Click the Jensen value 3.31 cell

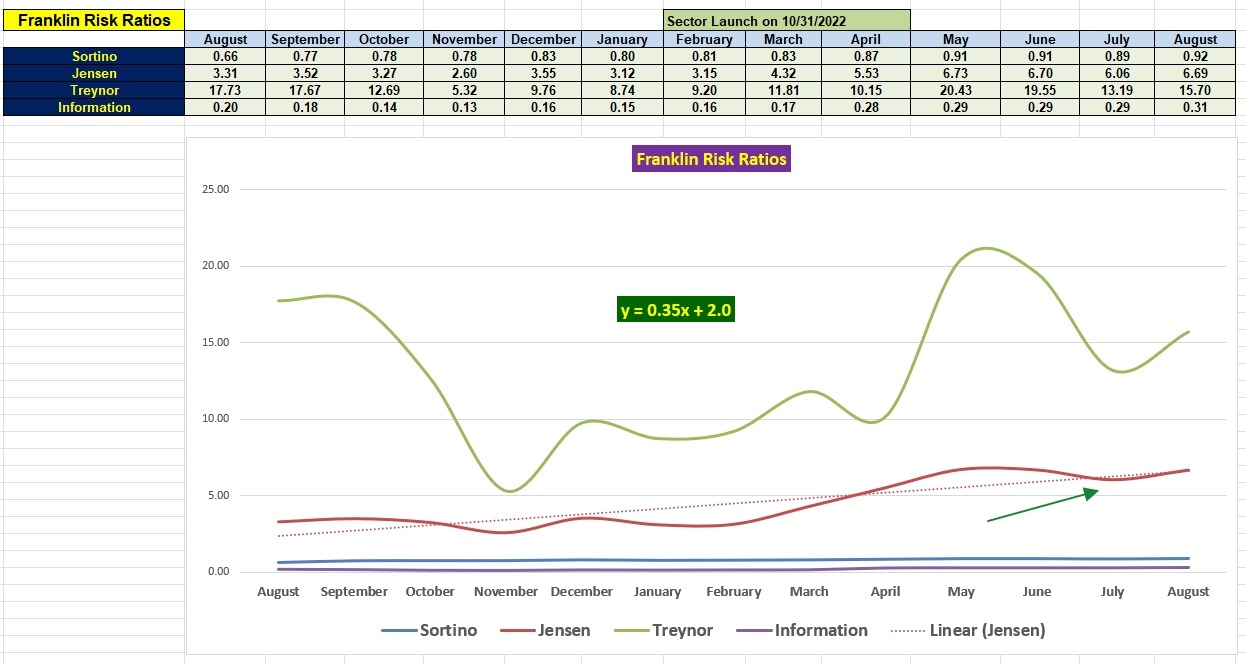[226, 73]
